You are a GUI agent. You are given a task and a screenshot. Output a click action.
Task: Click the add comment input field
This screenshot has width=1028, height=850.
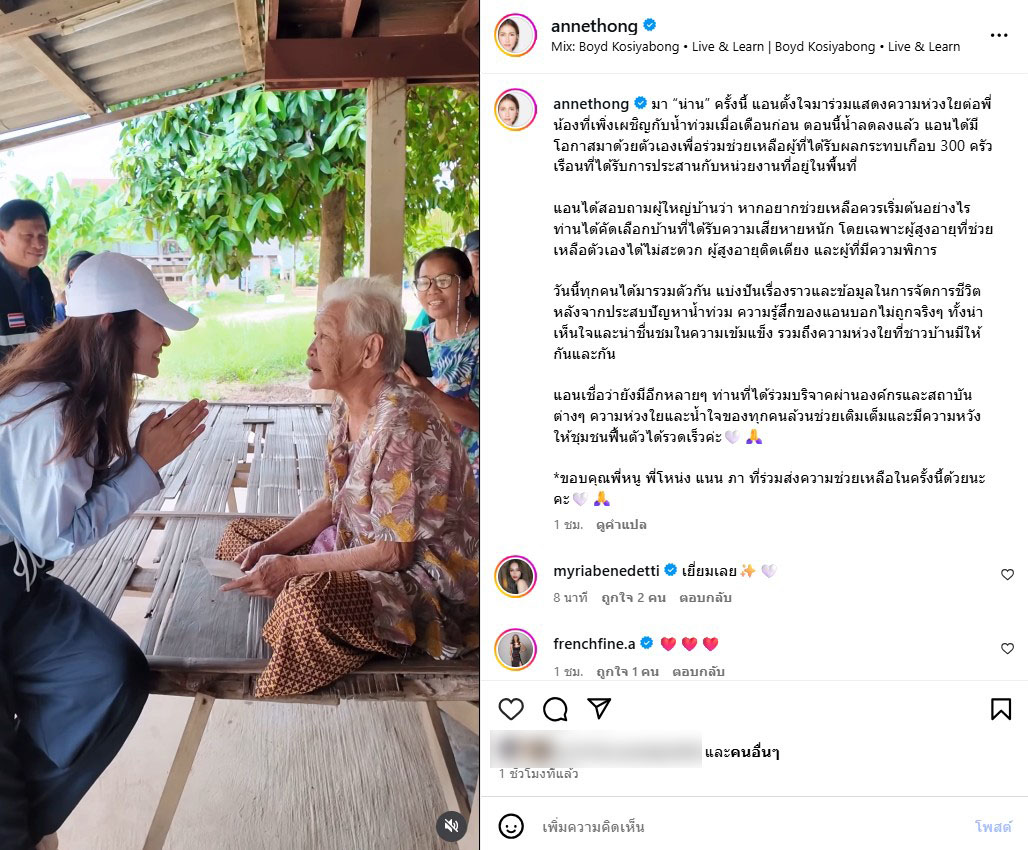pos(747,826)
